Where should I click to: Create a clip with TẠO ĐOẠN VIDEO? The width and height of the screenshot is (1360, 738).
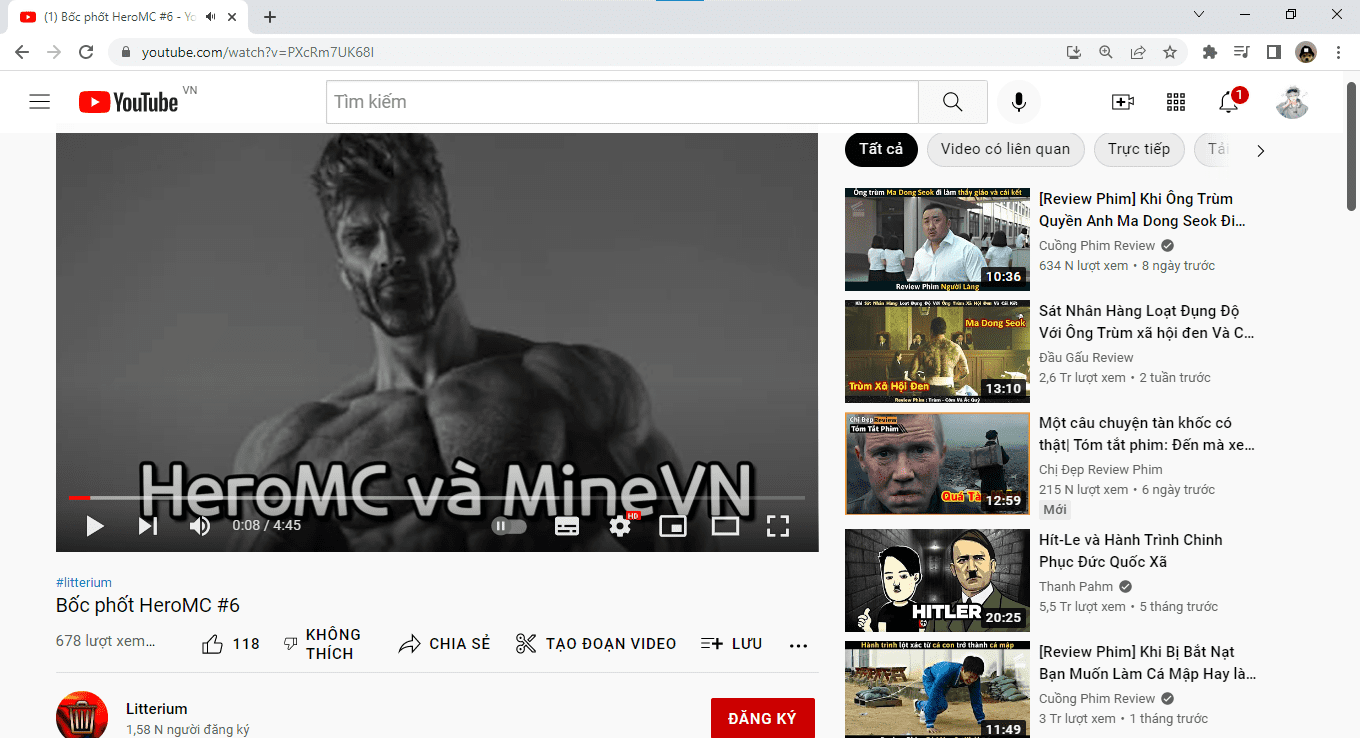(596, 644)
